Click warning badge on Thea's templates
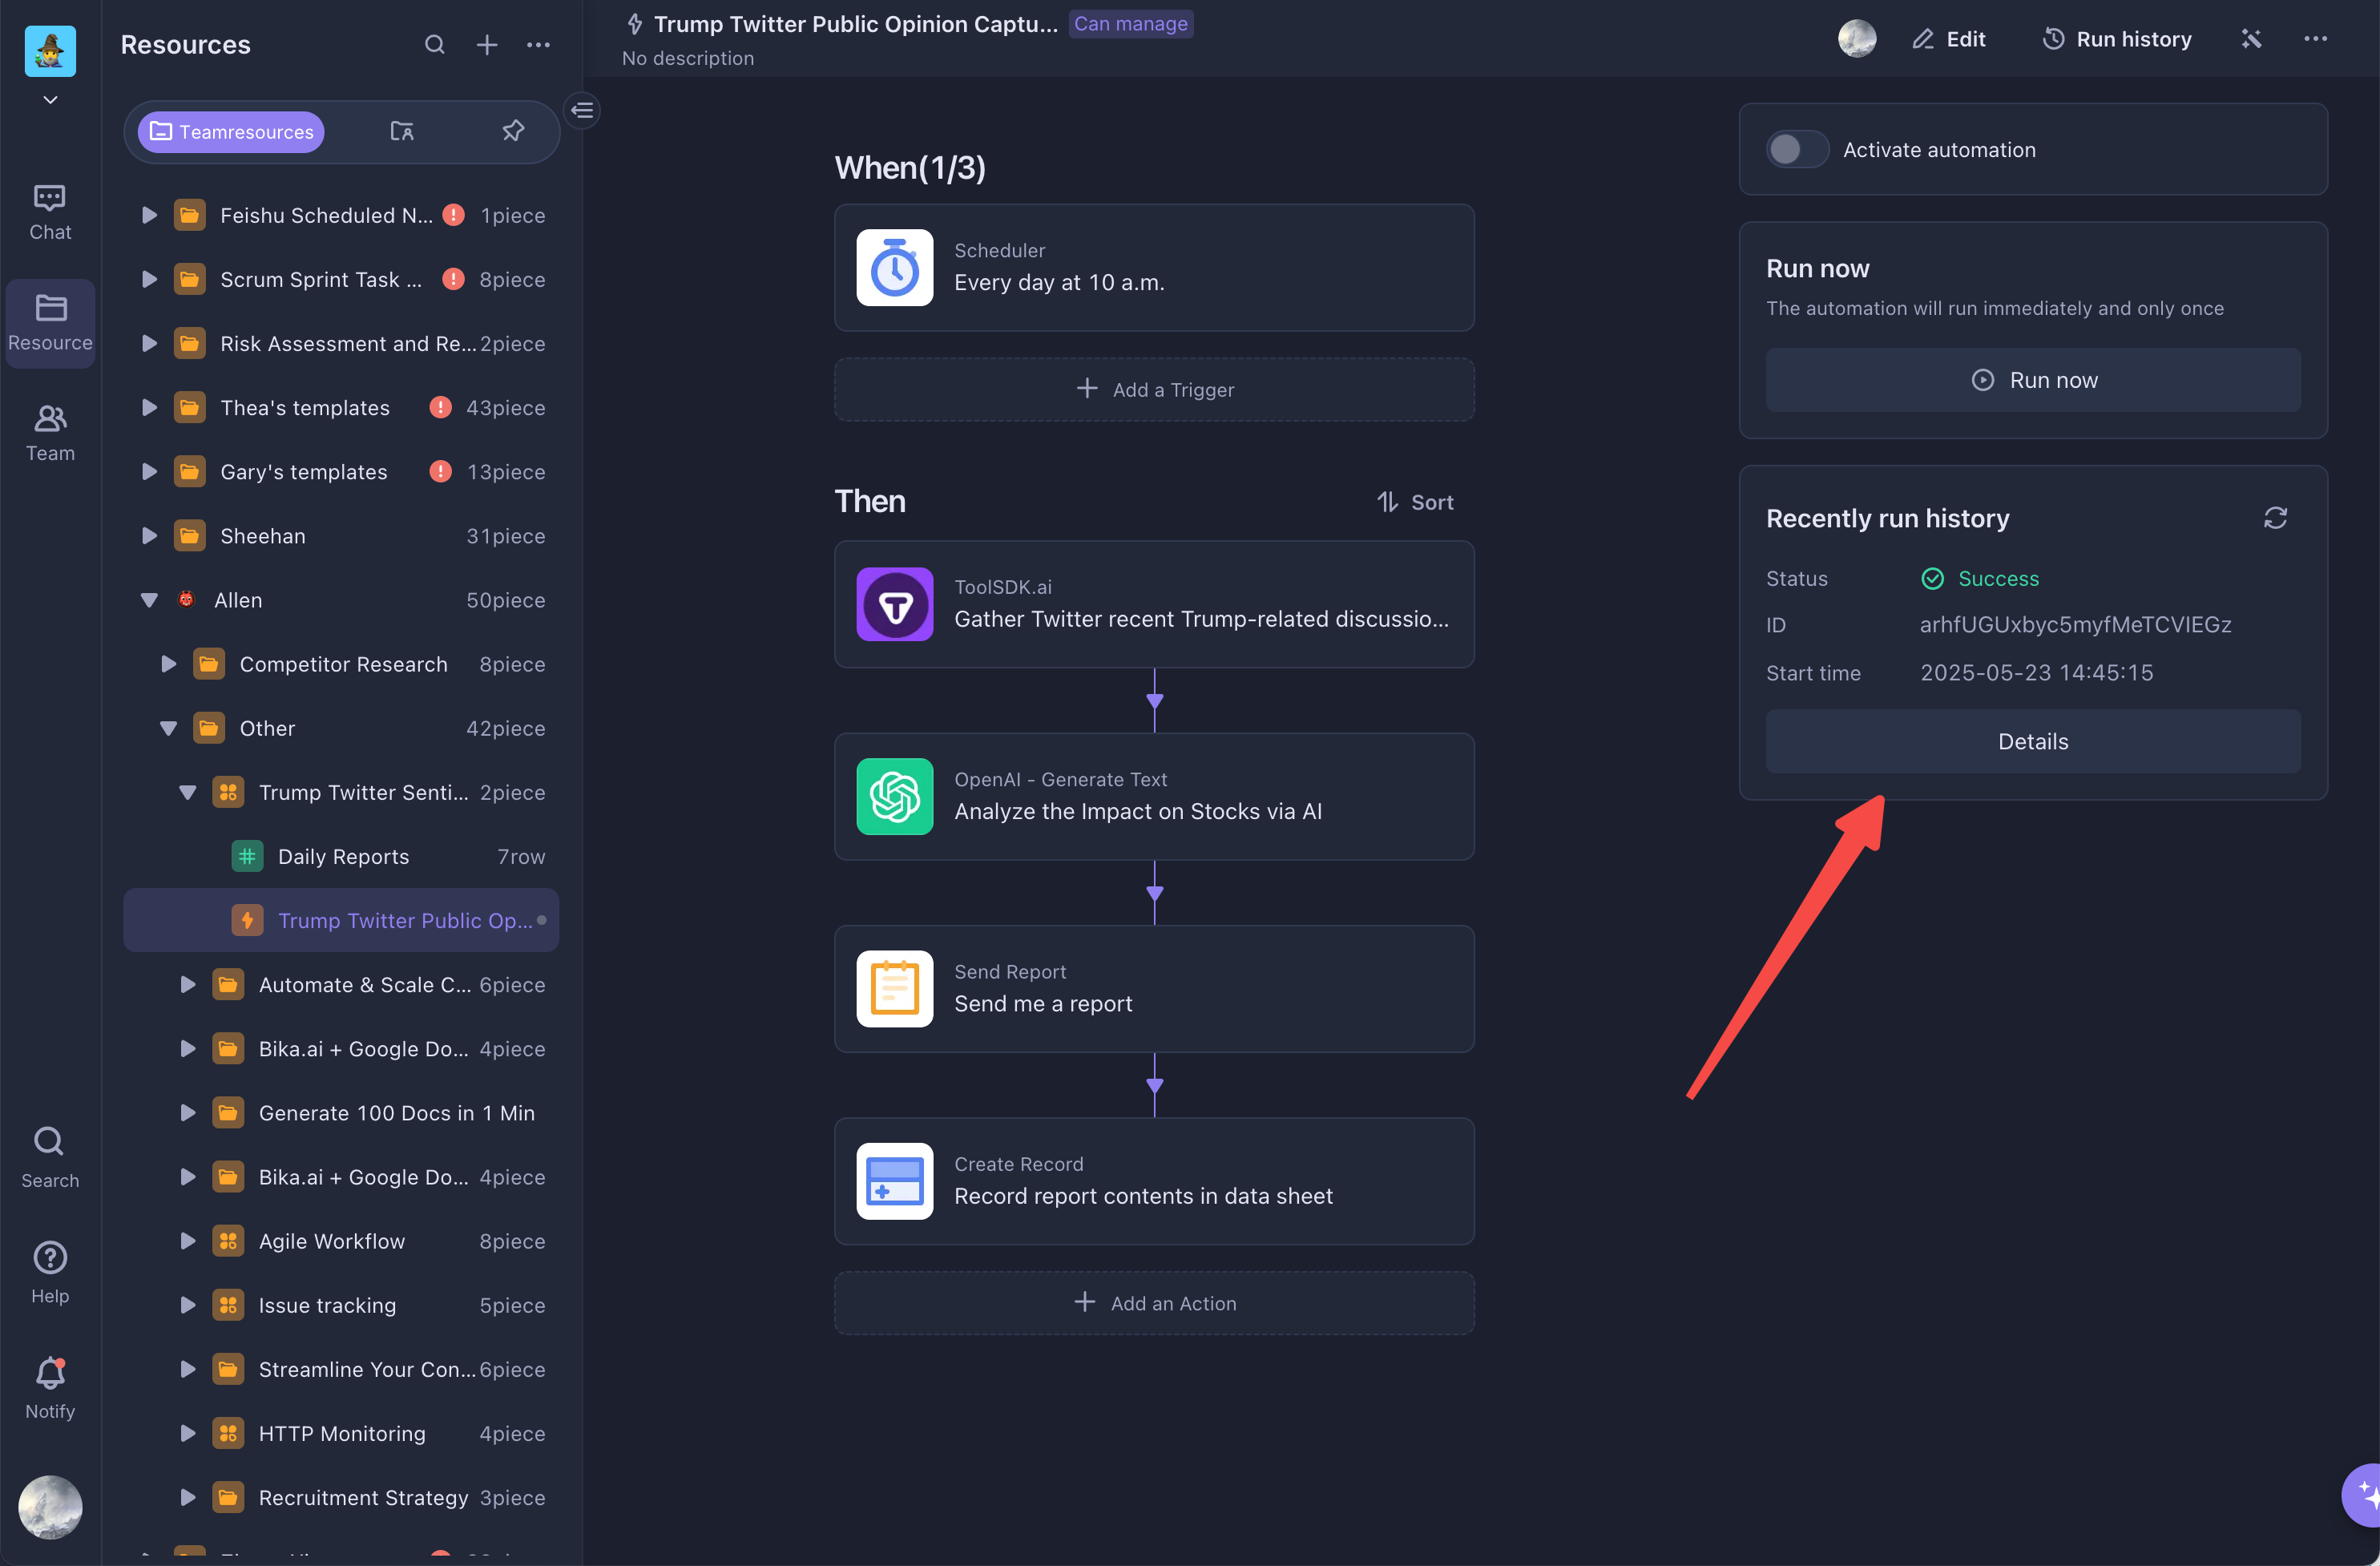 pos(440,407)
